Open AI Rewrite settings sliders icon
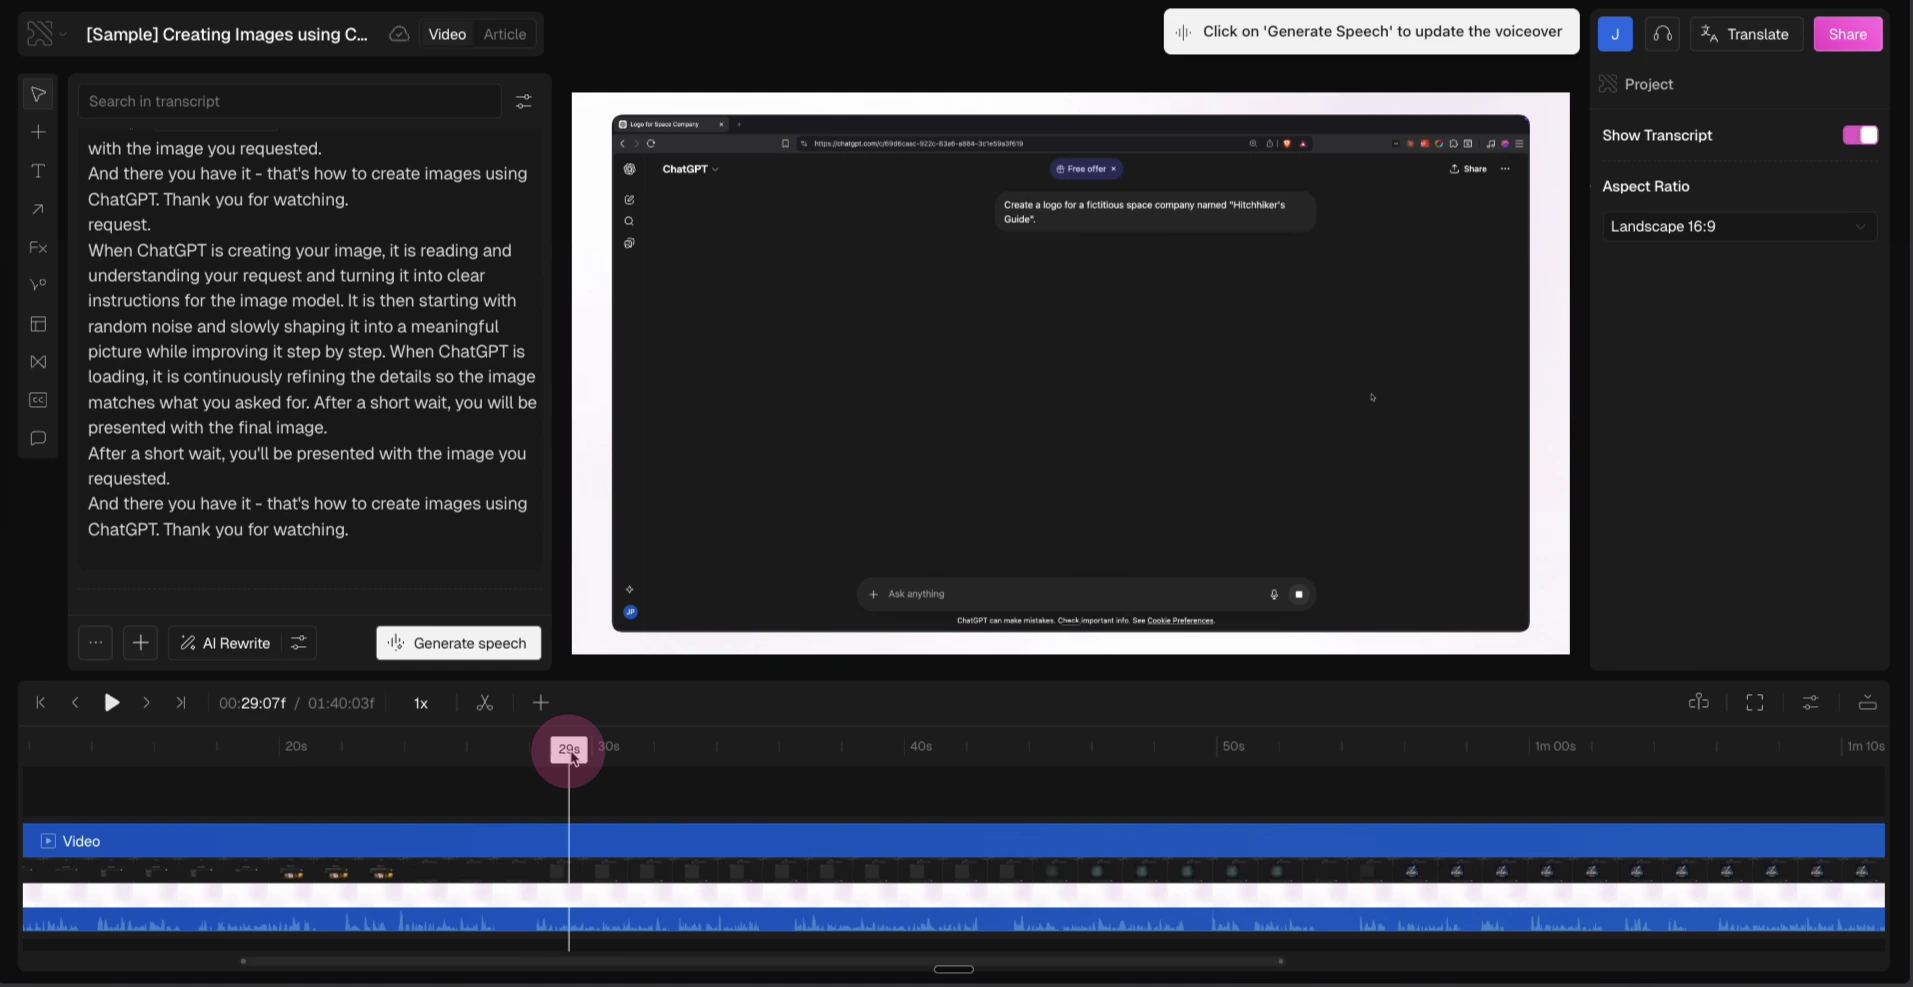The height and width of the screenshot is (987, 1913). (x=299, y=643)
